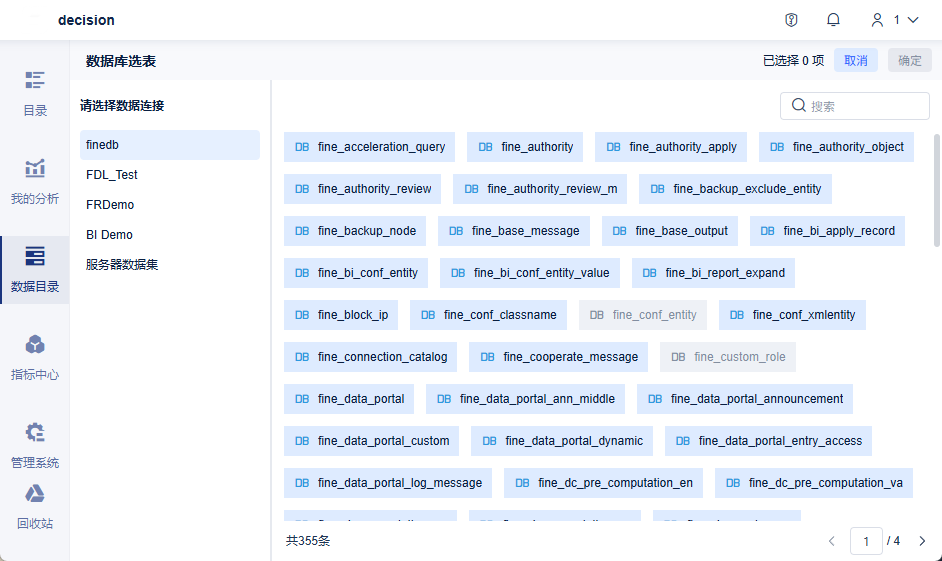The image size is (942, 561).
Task: Click the DB icon of fine_data_portal
Action: (x=302, y=399)
